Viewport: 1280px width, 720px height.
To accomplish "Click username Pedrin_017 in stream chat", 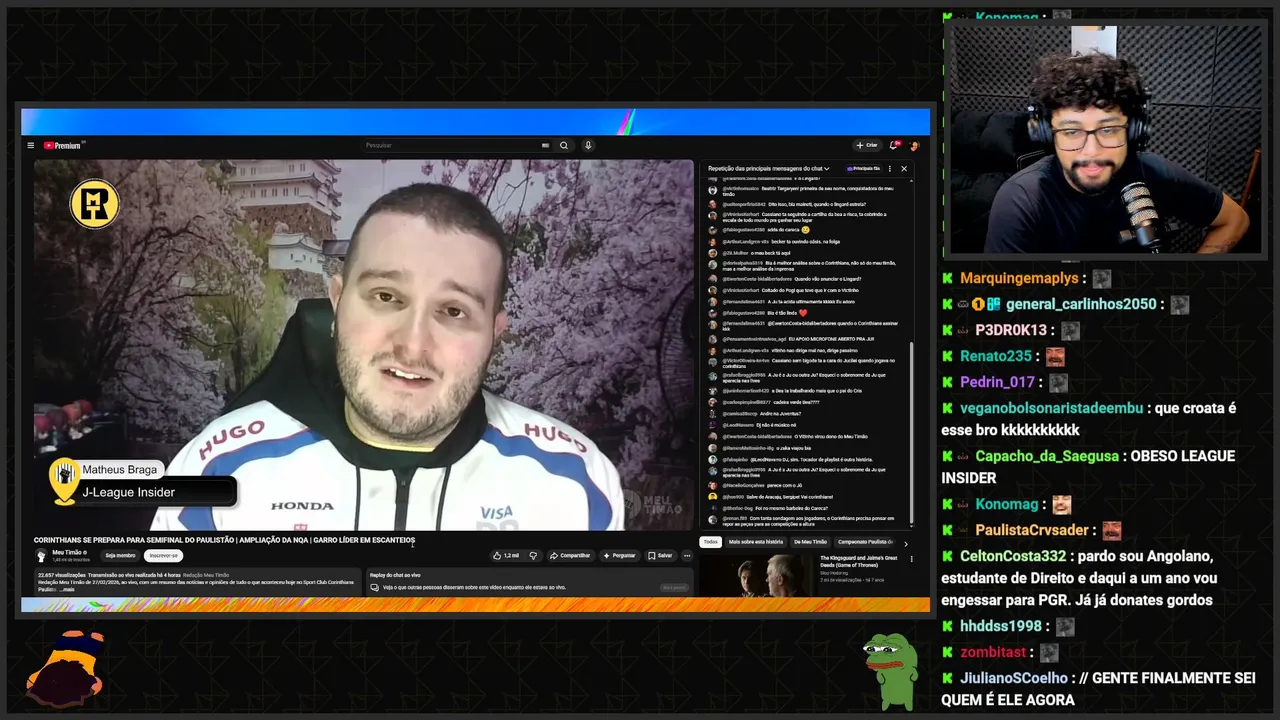I will point(997,382).
